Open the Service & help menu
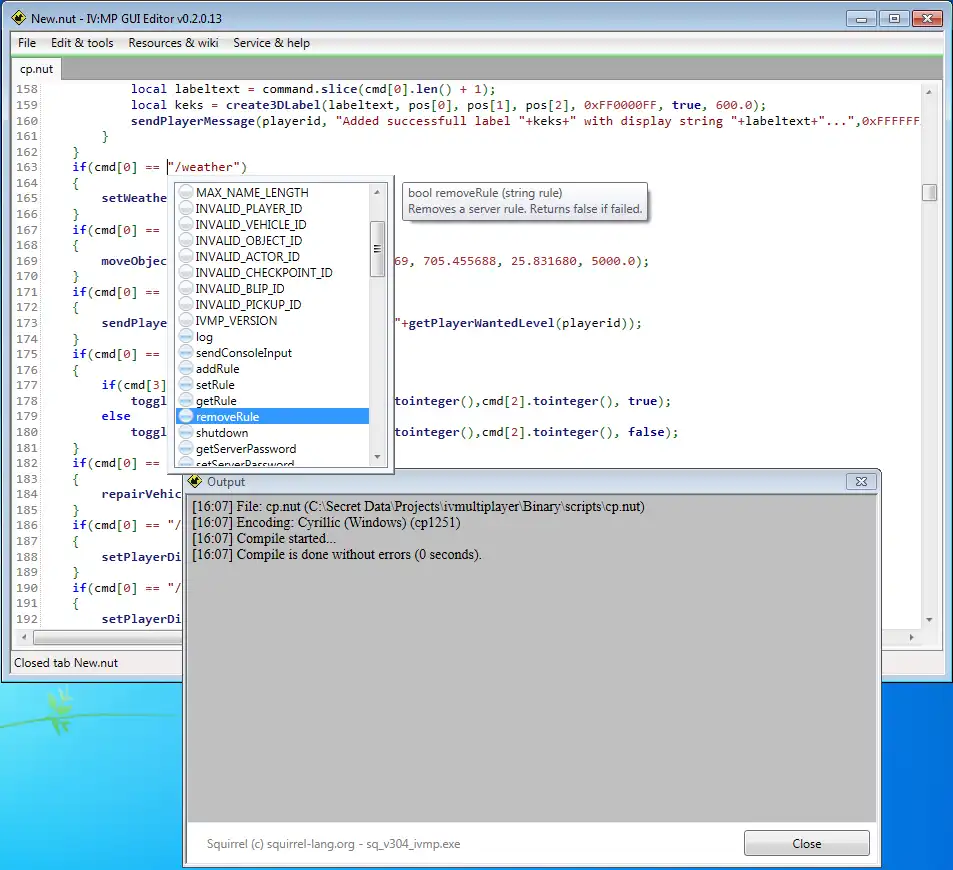The image size is (953, 870). click(x=272, y=43)
